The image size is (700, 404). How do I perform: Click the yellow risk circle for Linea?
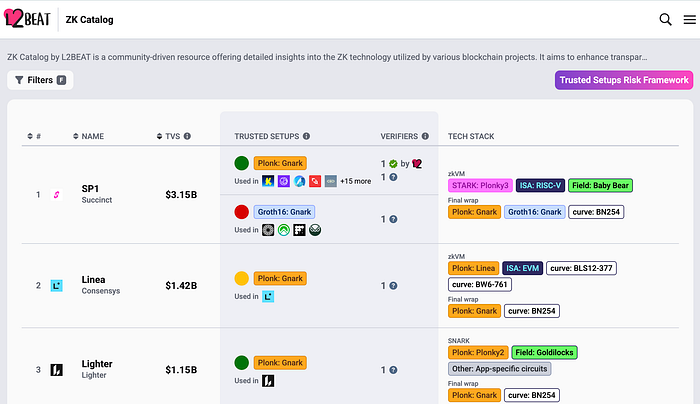coord(241,277)
